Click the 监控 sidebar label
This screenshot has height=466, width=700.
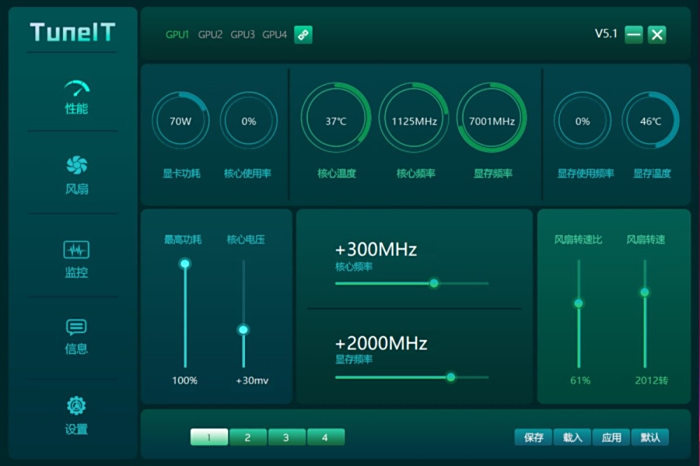pos(76,272)
